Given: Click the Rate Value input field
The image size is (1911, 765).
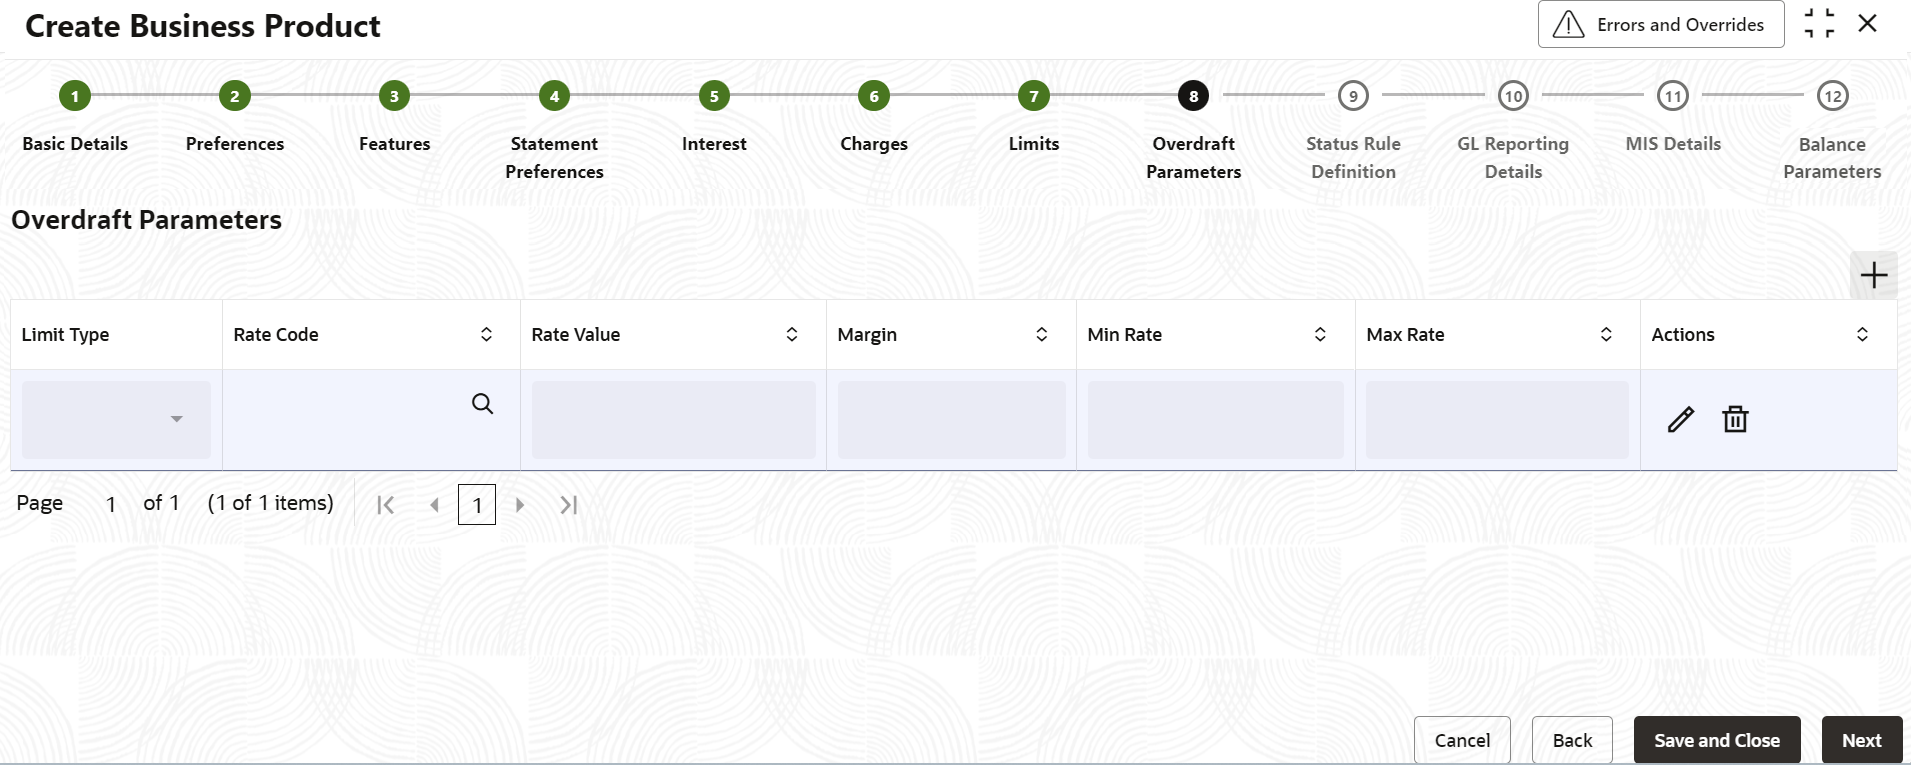Looking at the screenshot, I should [x=673, y=419].
